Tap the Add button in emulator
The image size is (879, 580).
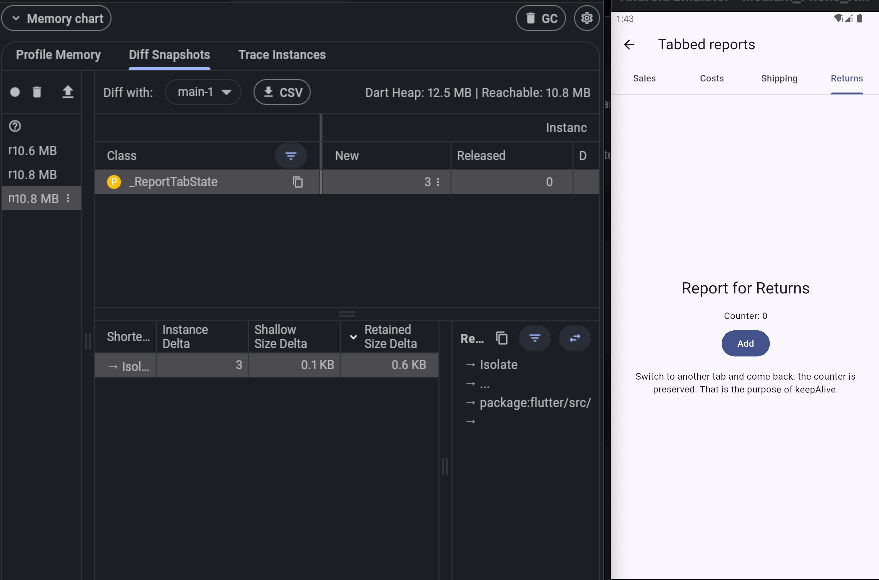(x=746, y=344)
